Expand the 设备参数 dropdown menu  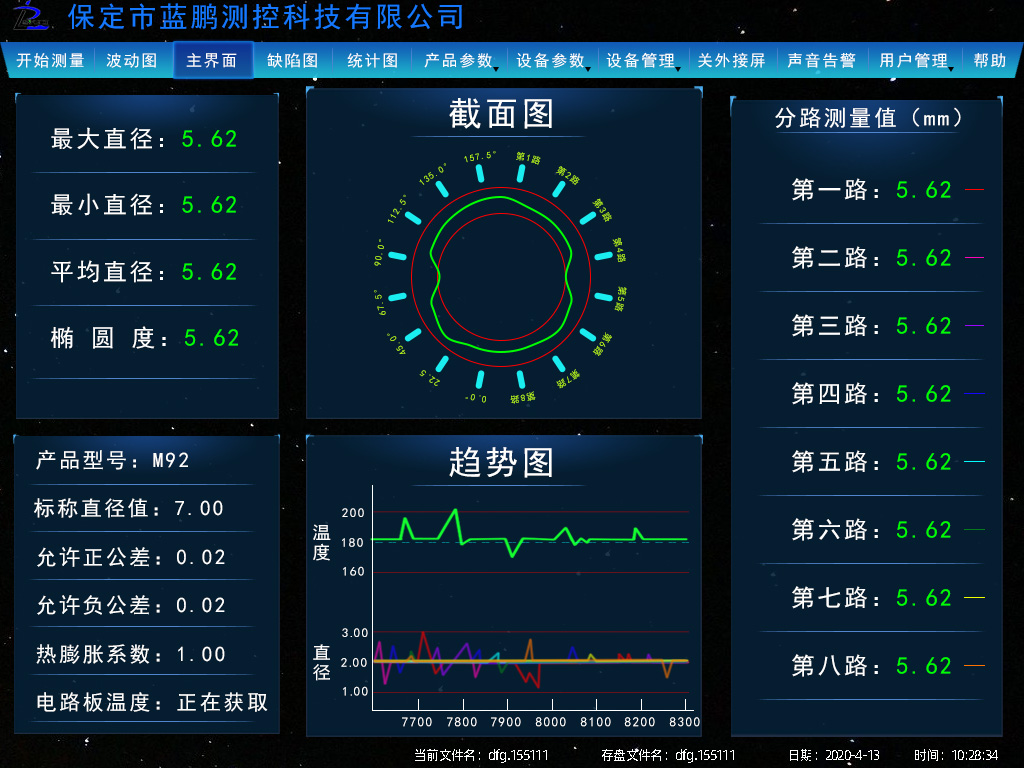[x=551, y=61]
